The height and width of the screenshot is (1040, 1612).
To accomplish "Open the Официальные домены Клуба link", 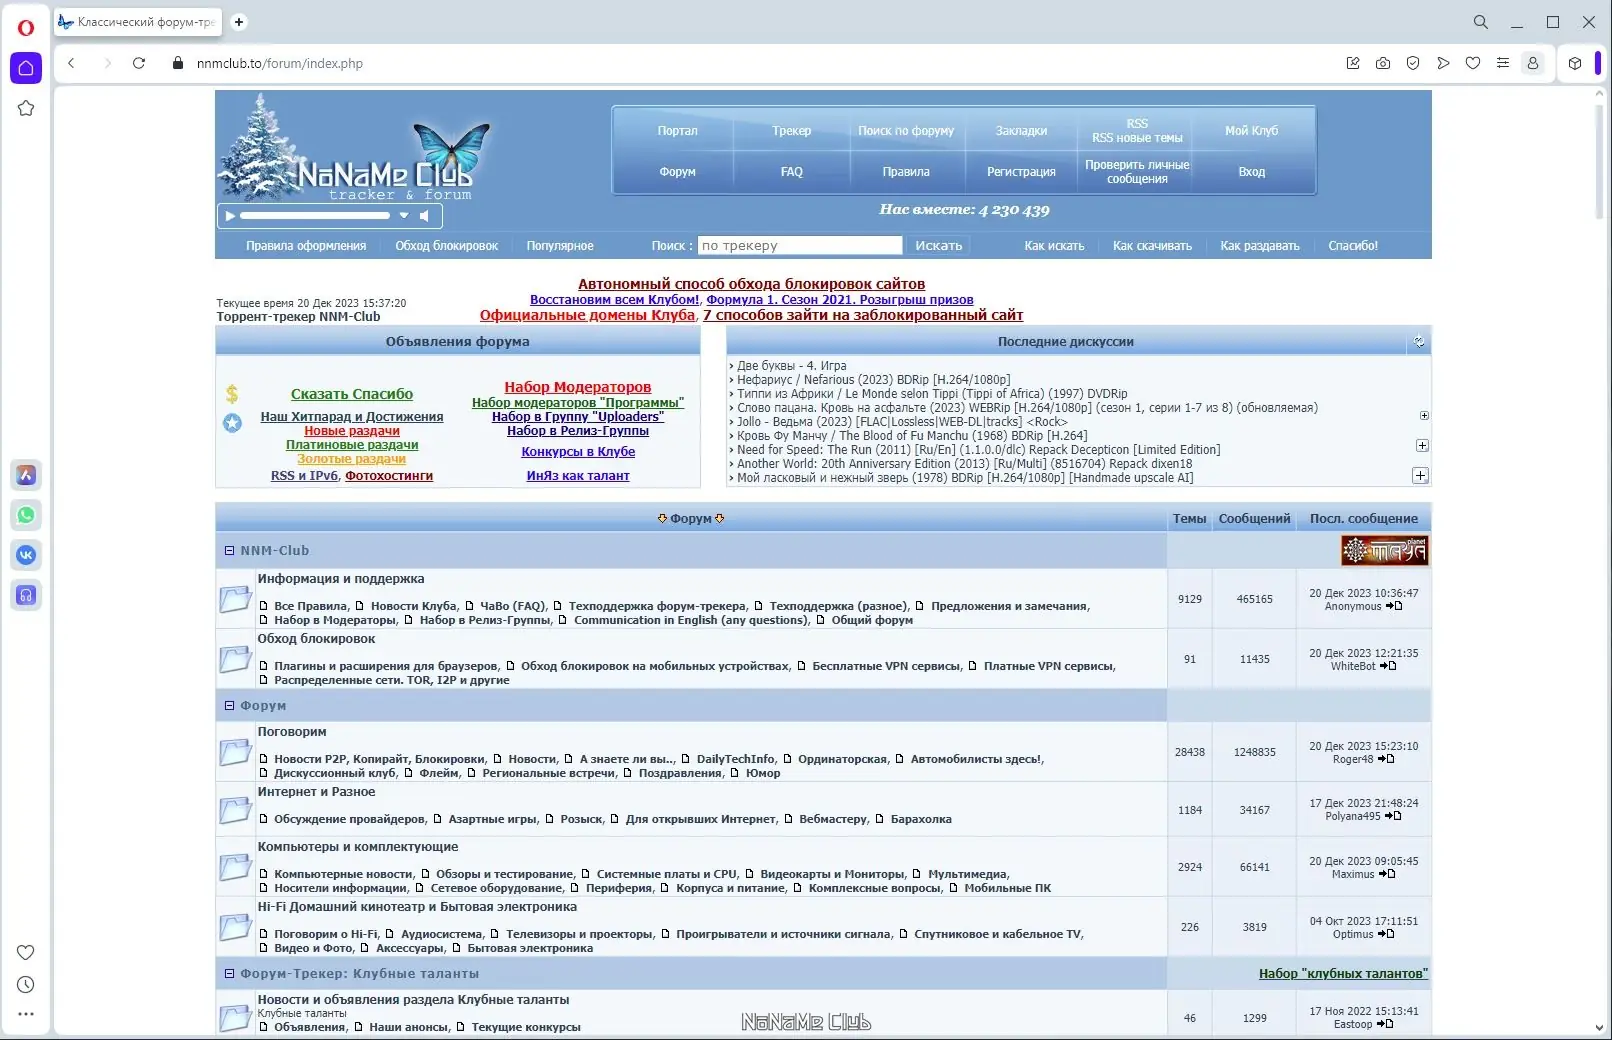I will click(587, 315).
